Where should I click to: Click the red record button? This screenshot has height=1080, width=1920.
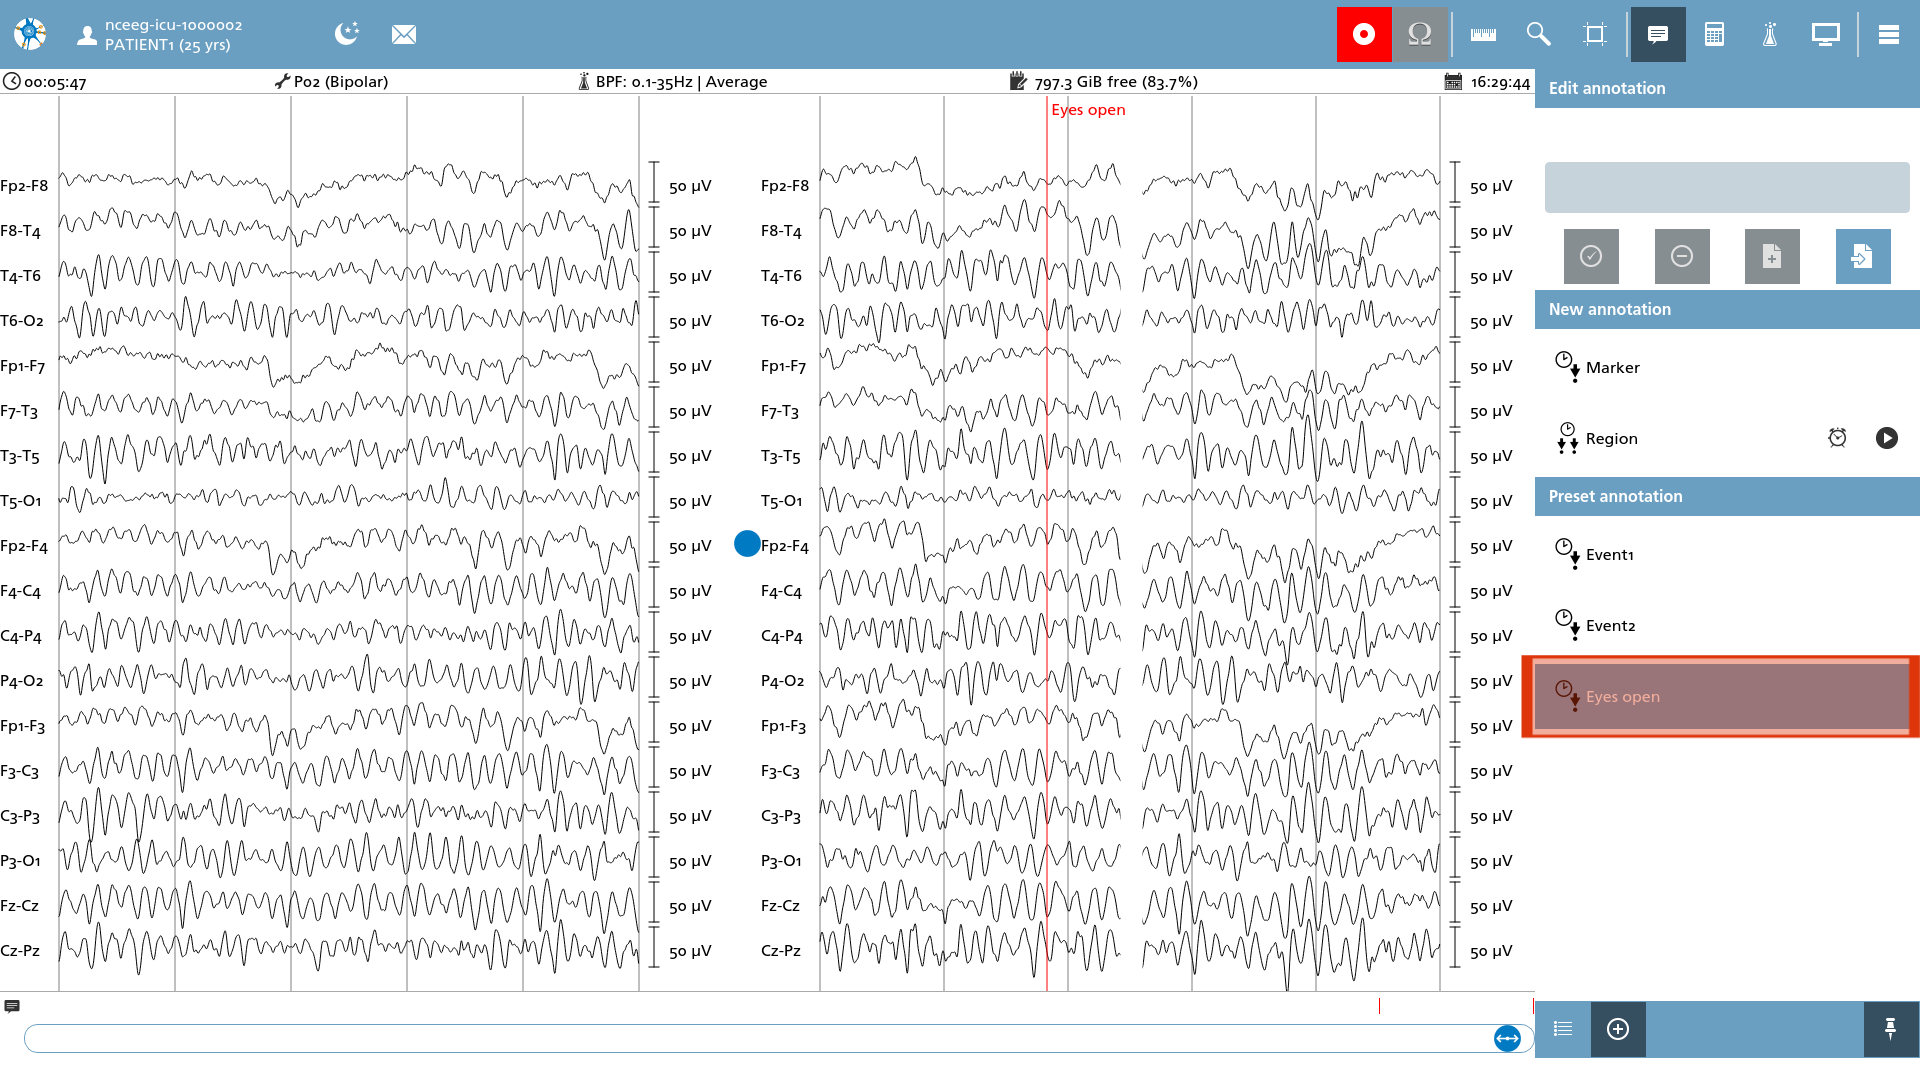pos(1364,34)
